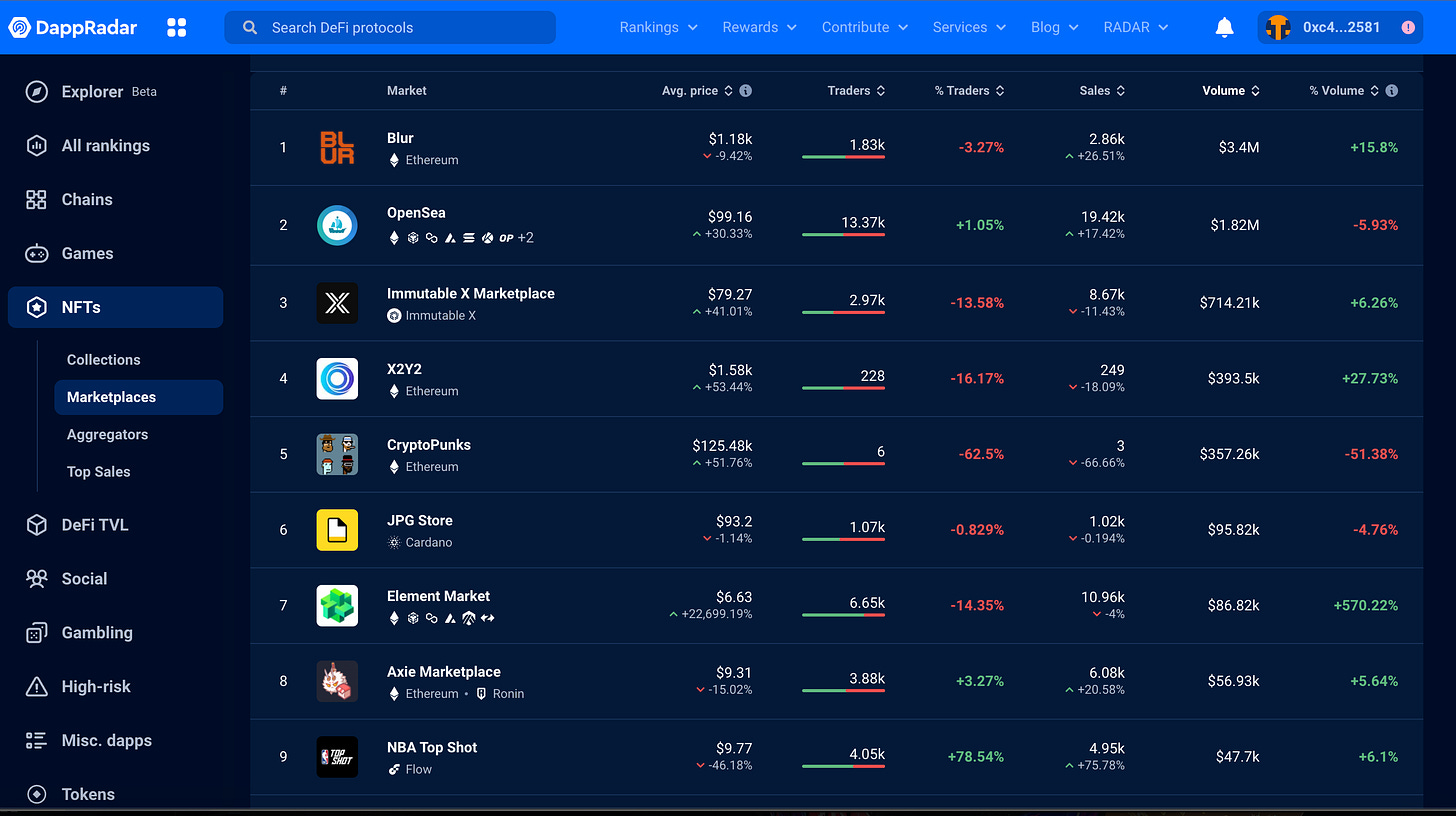Sort table by % Traders column
Image resolution: width=1456 pixels, height=816 pixels.
click(x=969, y=91)
